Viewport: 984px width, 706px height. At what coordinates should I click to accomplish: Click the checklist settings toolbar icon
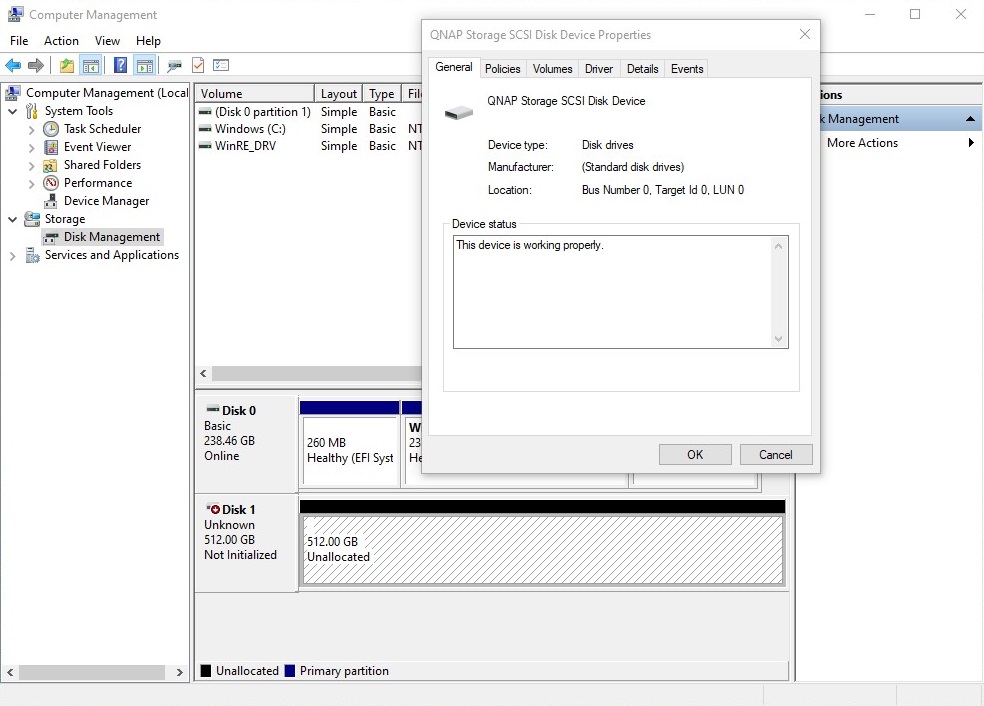(x=221, y=65)
